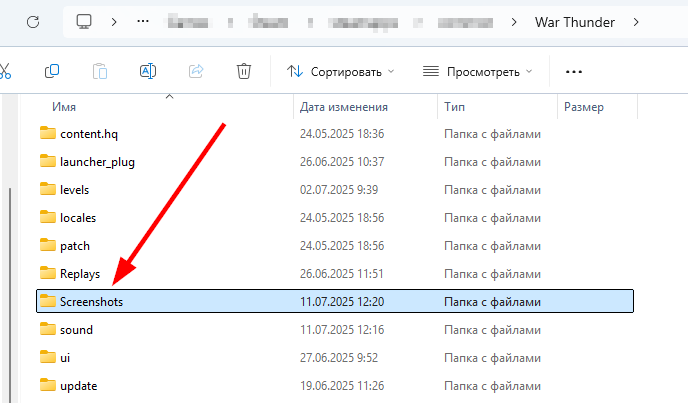Select the locales folder icon
This screenshot has height=403, width=688.
48,217
